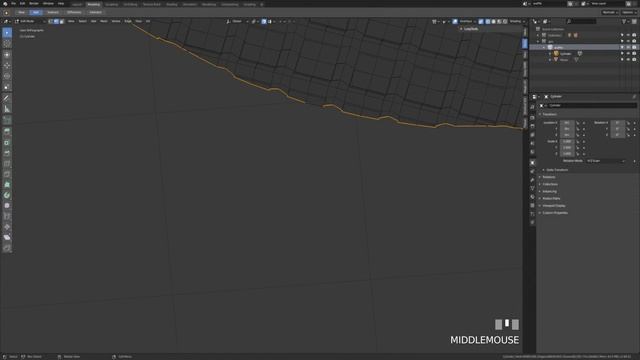This screenshot has width=640, height=360.
Task: Adjust the Location X value field
Action: coord(567,122)
